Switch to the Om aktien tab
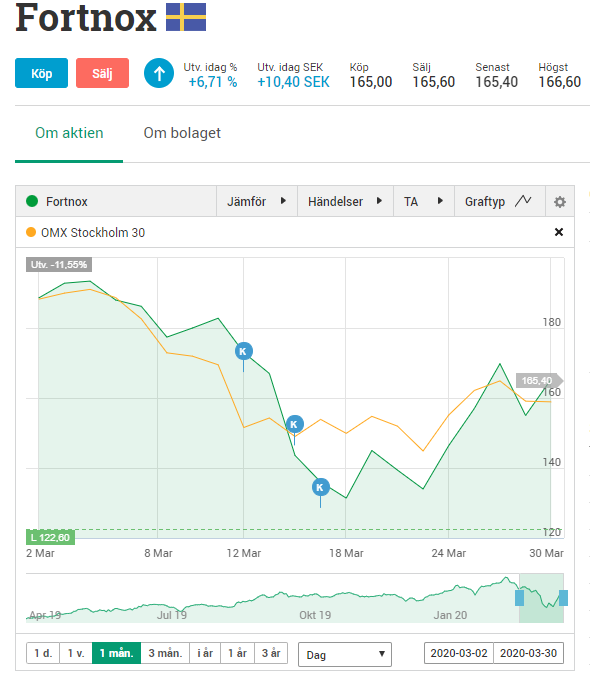The width and height of the screenshot is (590, 682). click(x=69, y=133)
